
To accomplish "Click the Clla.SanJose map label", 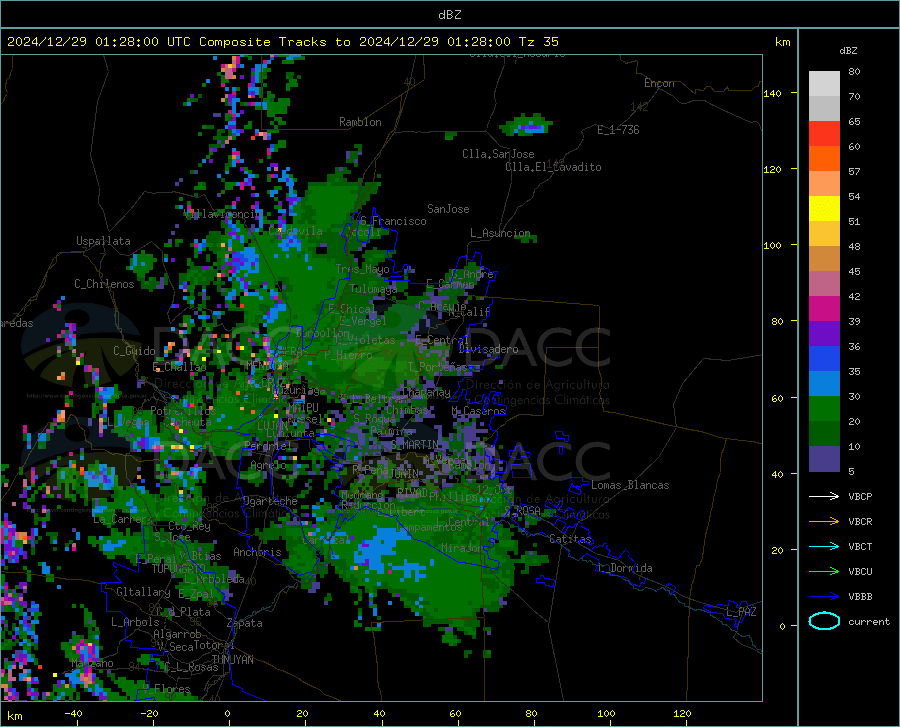I will 498,154.
